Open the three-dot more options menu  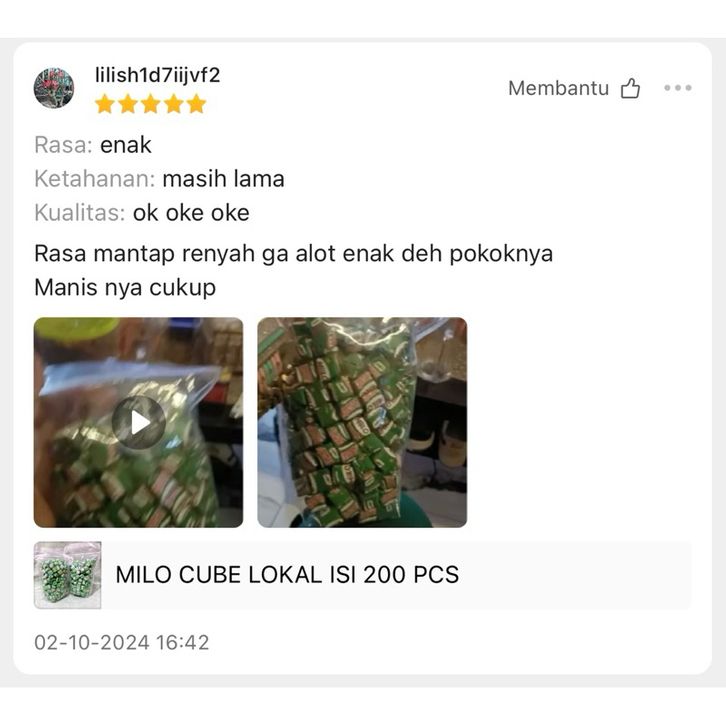677,88
